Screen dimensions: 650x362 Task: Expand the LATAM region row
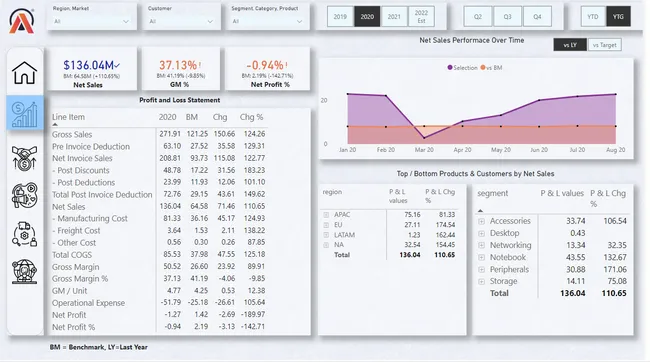pos(326,235)
